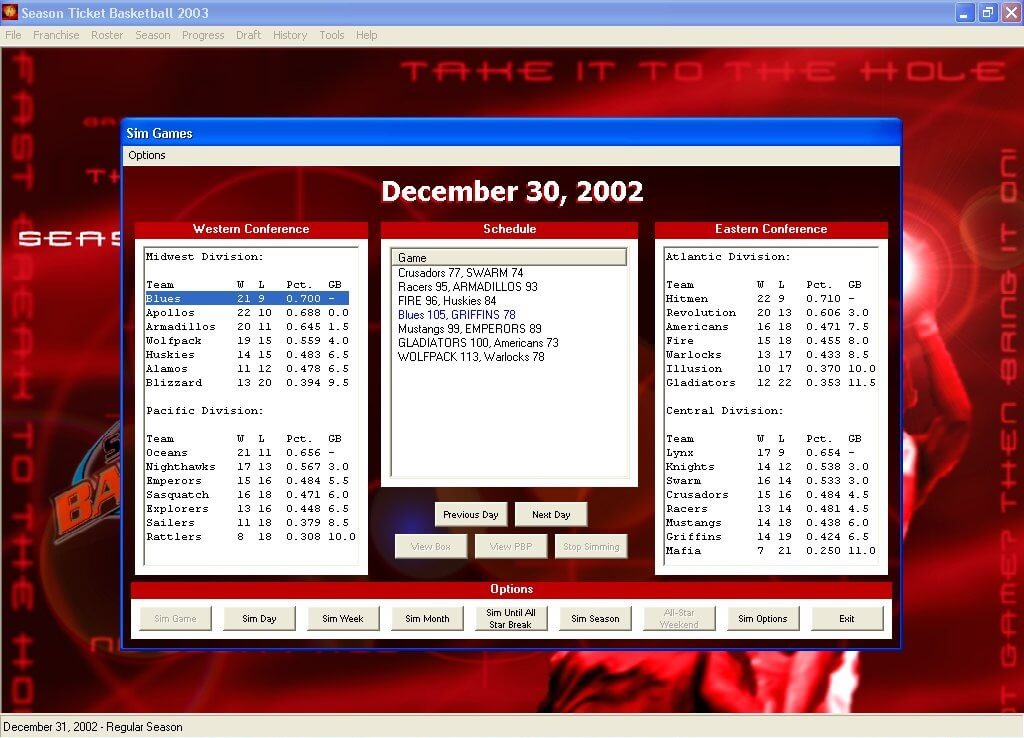This screenshot has height=738, width=1024.
Task: Select the Rattlers standings row
Action: (251, 537)
